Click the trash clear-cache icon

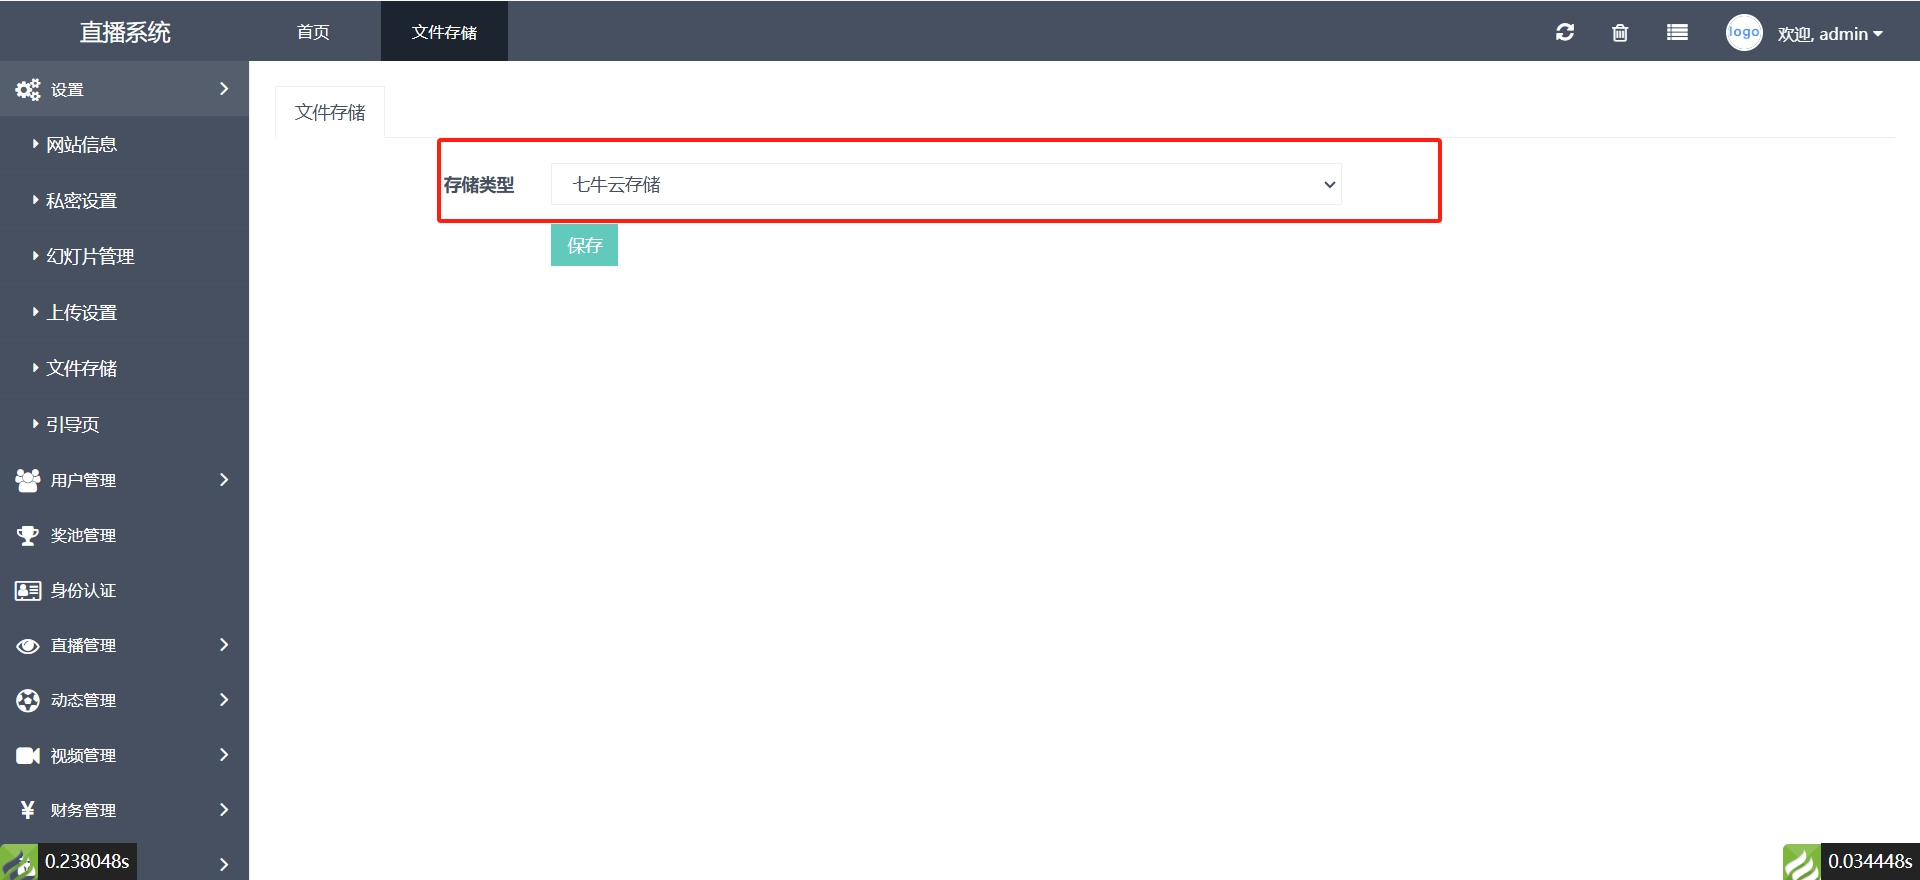[x=1620, y=32]
